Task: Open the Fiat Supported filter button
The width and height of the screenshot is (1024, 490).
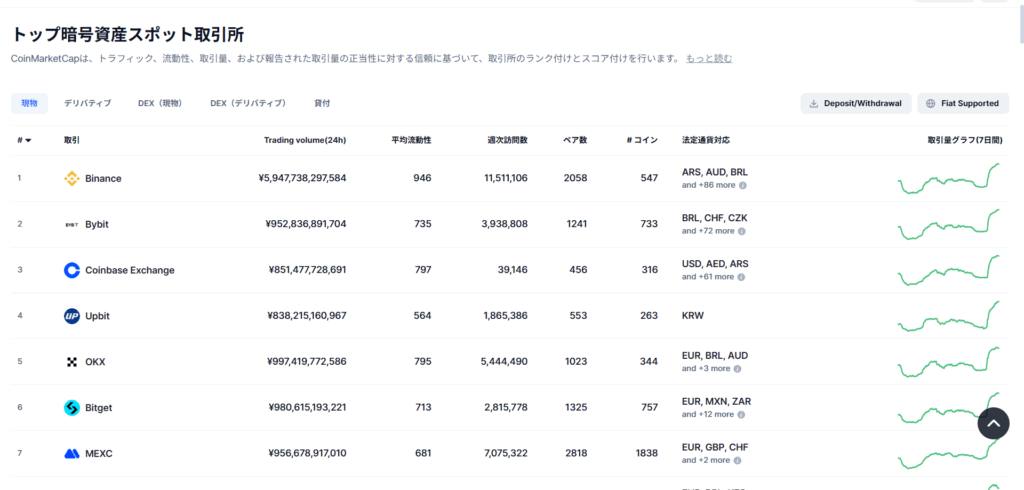Action: point(963,103)
